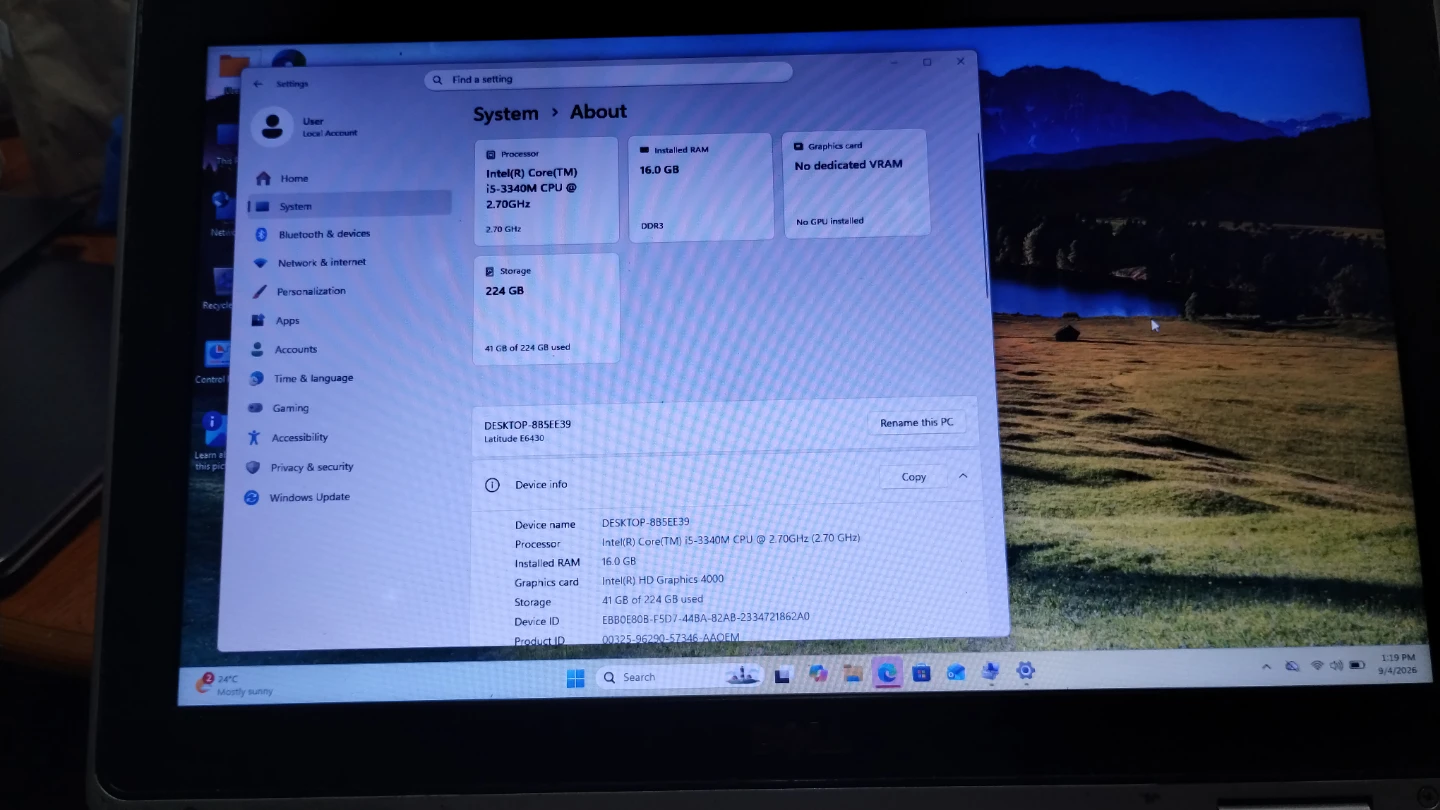Select the Latitude E6430 model text

pyautogui.click(x=514, y=439)
